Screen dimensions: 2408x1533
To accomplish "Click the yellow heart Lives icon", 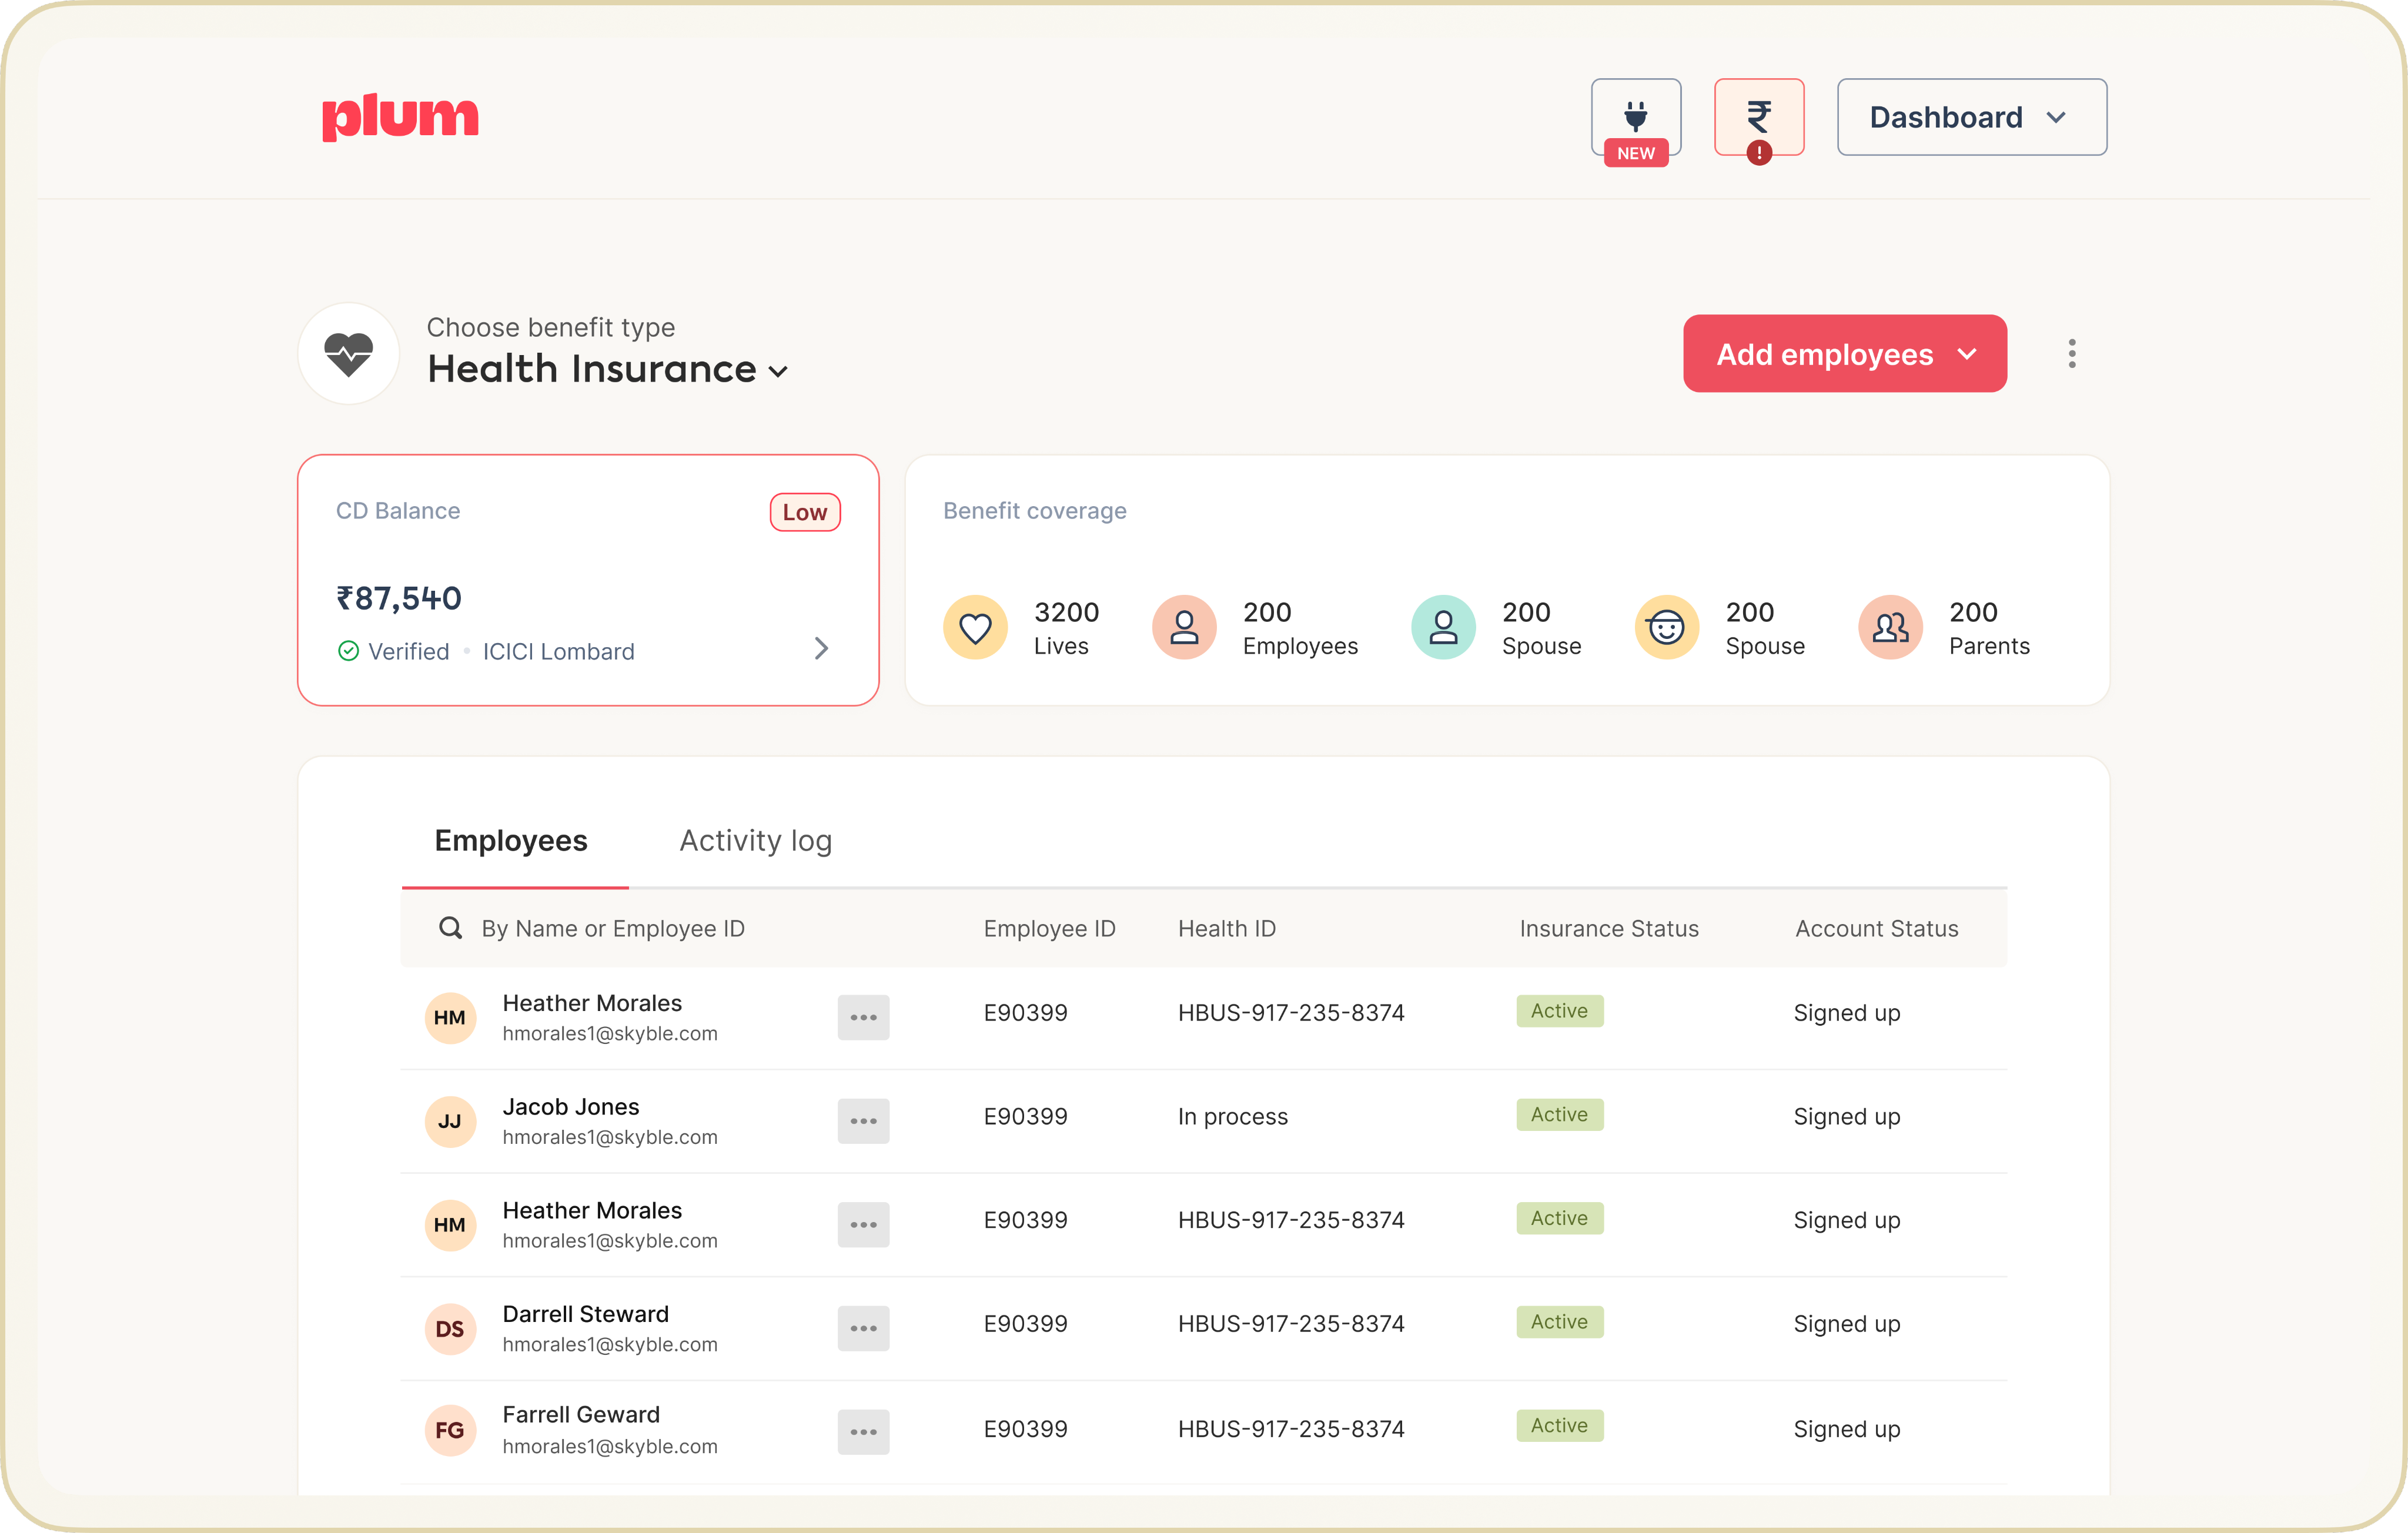I will coord(975,627).
